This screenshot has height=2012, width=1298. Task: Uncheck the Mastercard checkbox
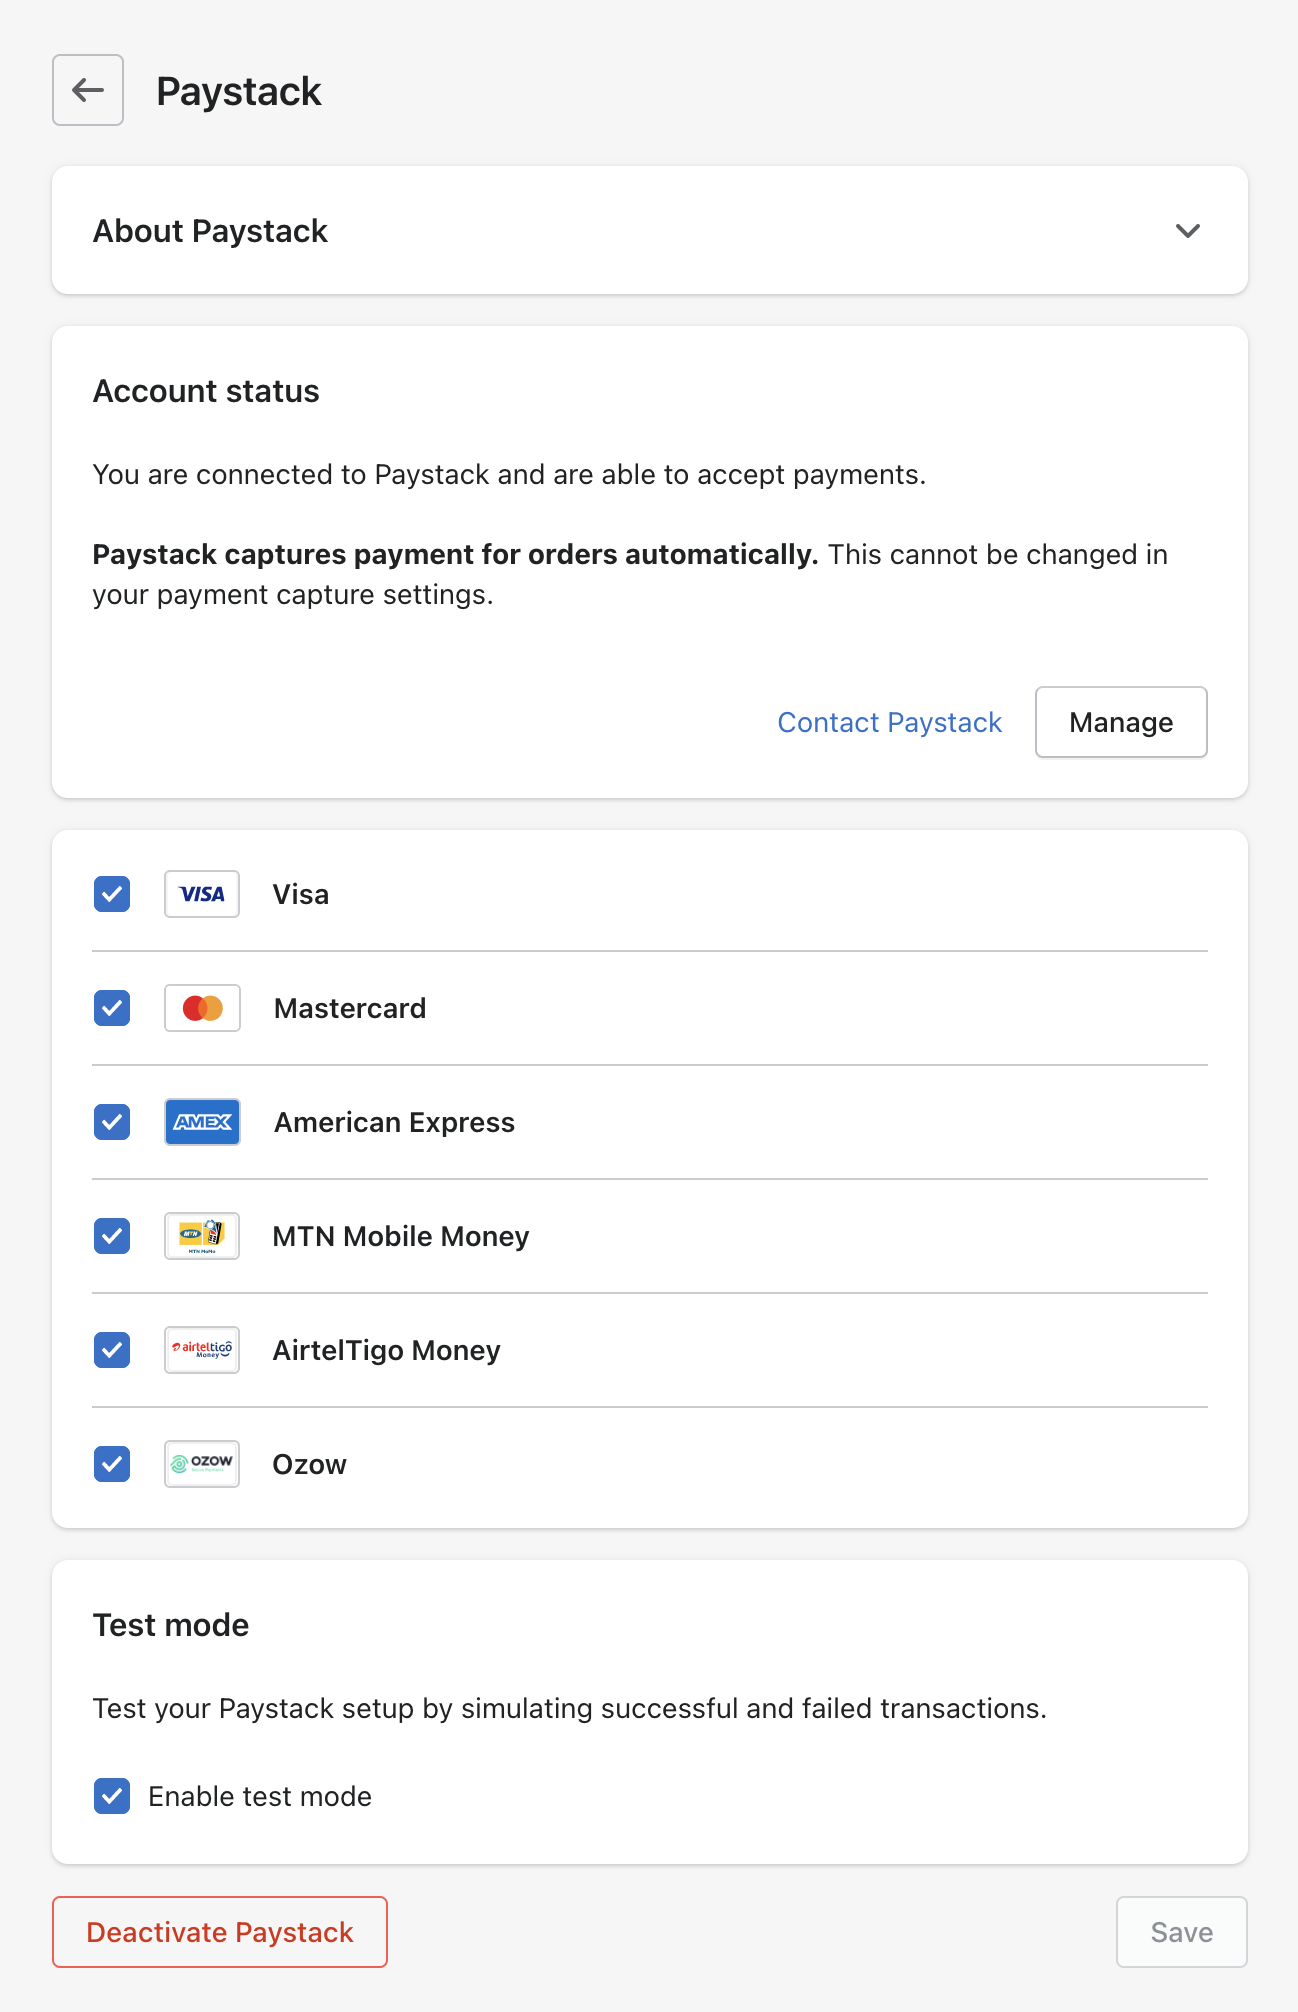click(x=112, y=1008)
